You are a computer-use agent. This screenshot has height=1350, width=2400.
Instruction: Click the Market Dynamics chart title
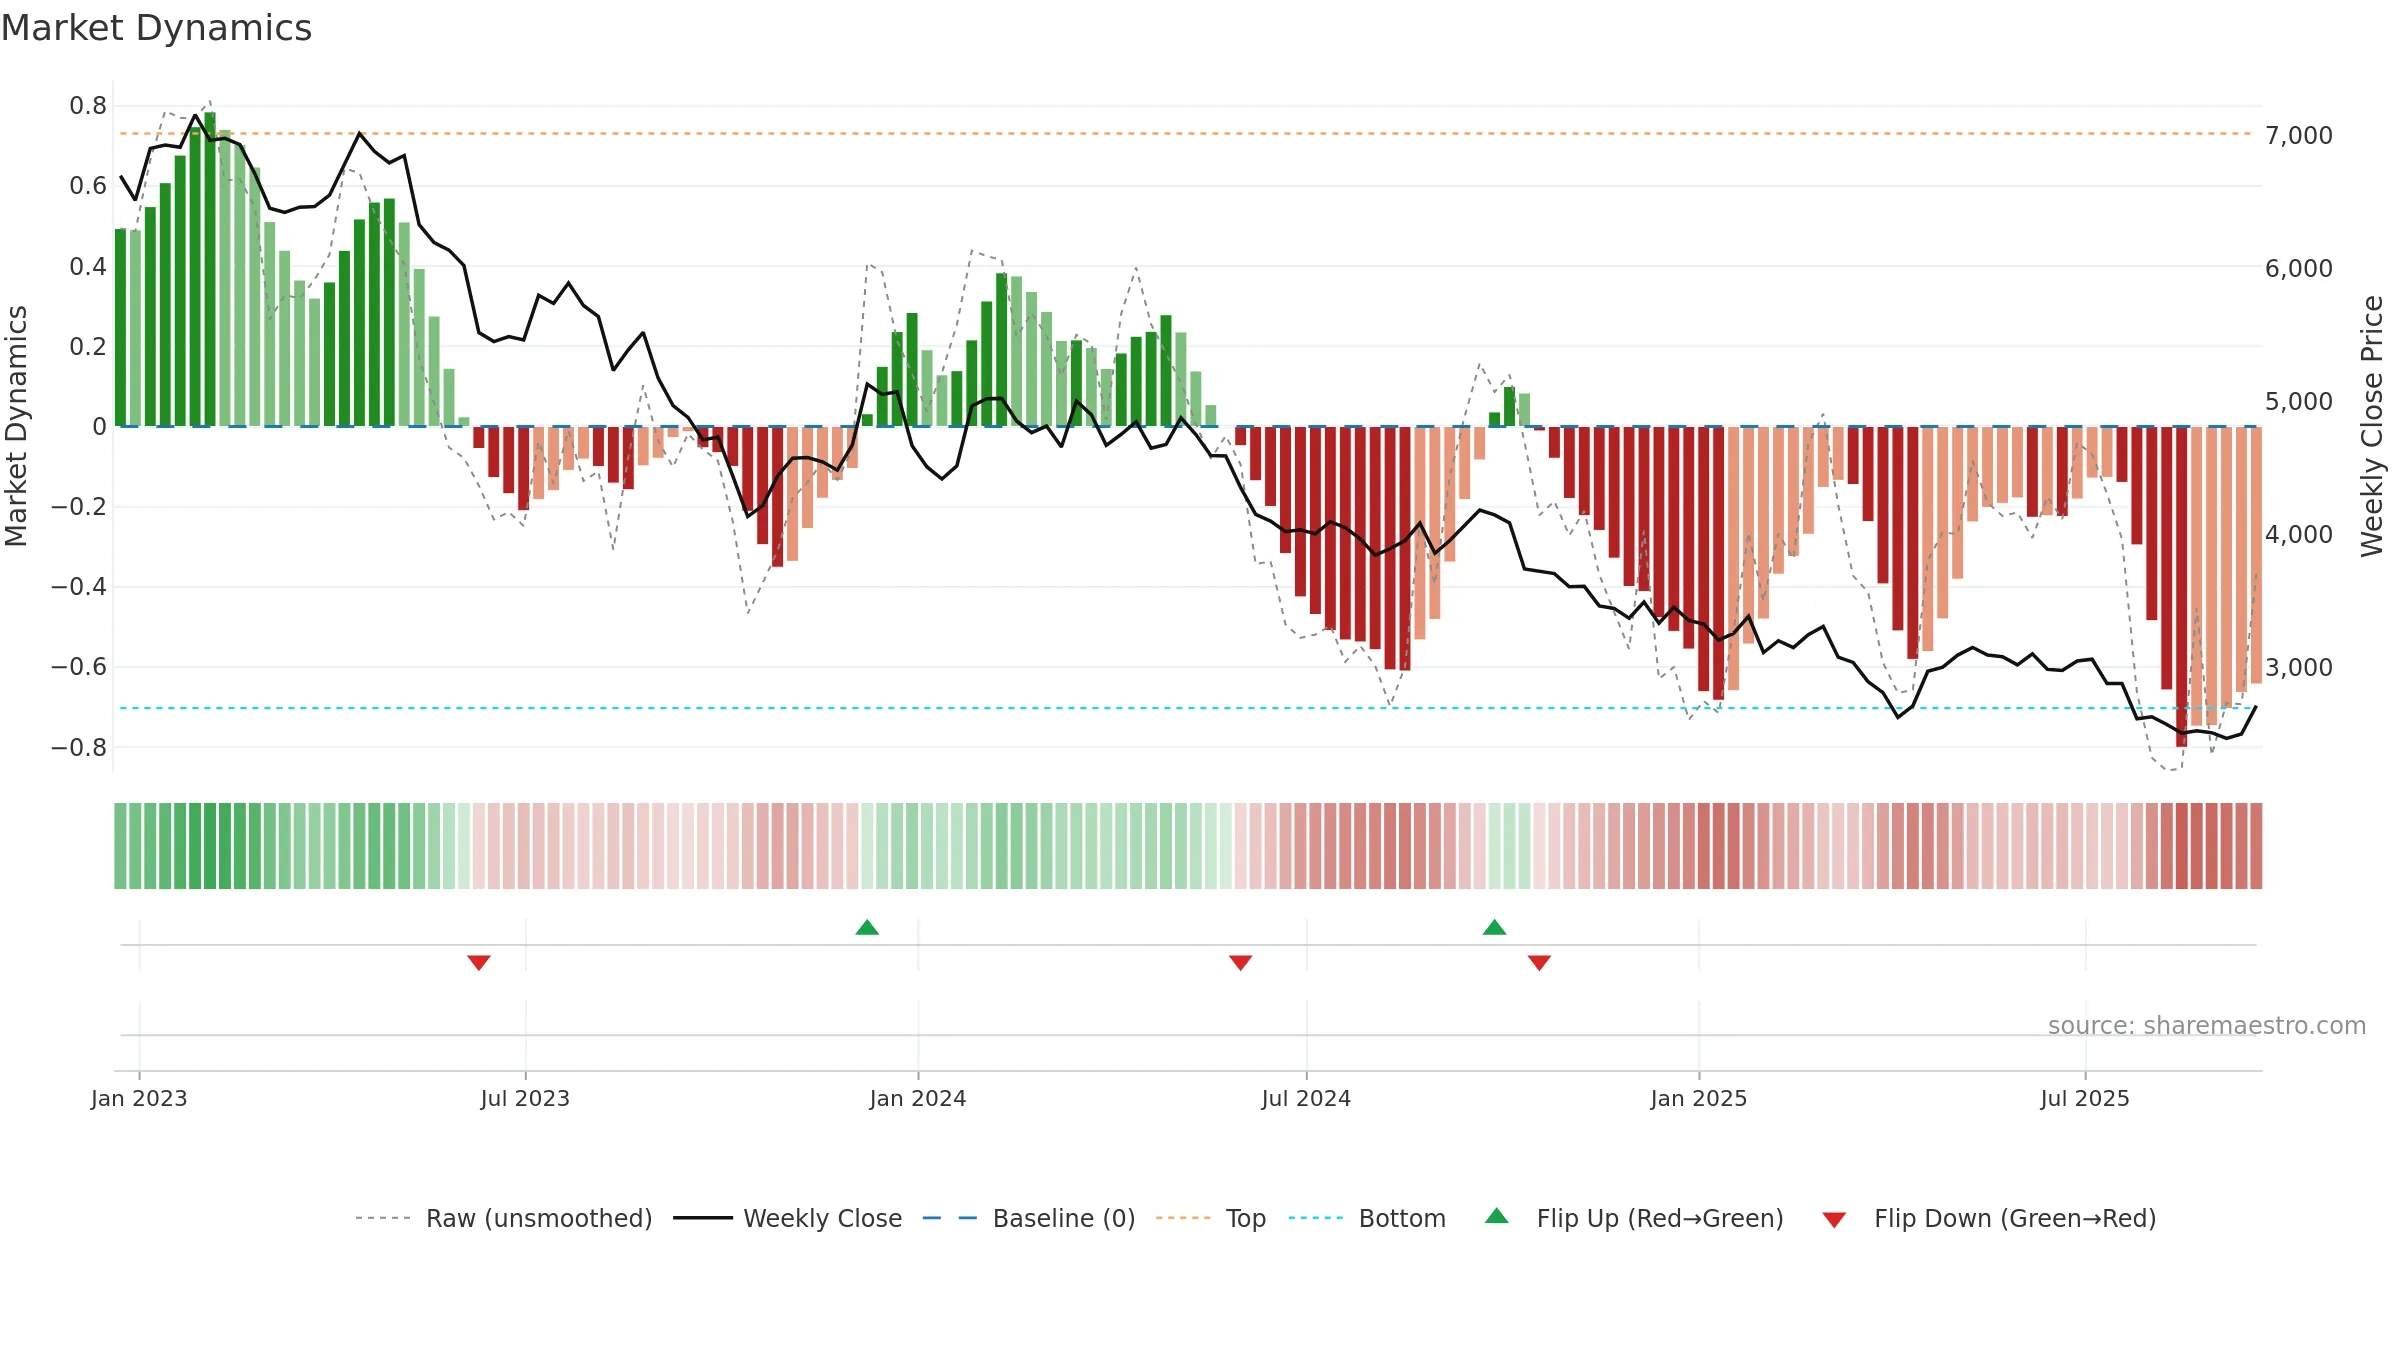[x=156, y=28]
